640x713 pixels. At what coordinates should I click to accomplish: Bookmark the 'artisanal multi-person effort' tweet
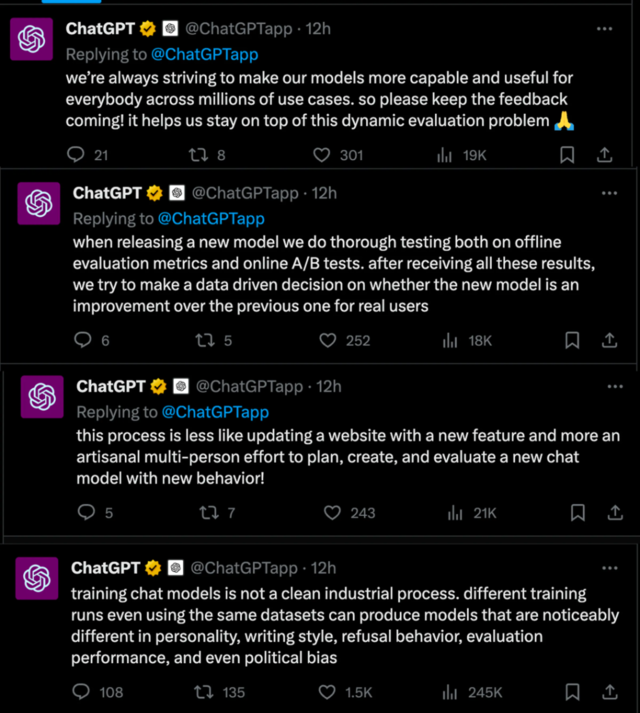pos(577,512)
